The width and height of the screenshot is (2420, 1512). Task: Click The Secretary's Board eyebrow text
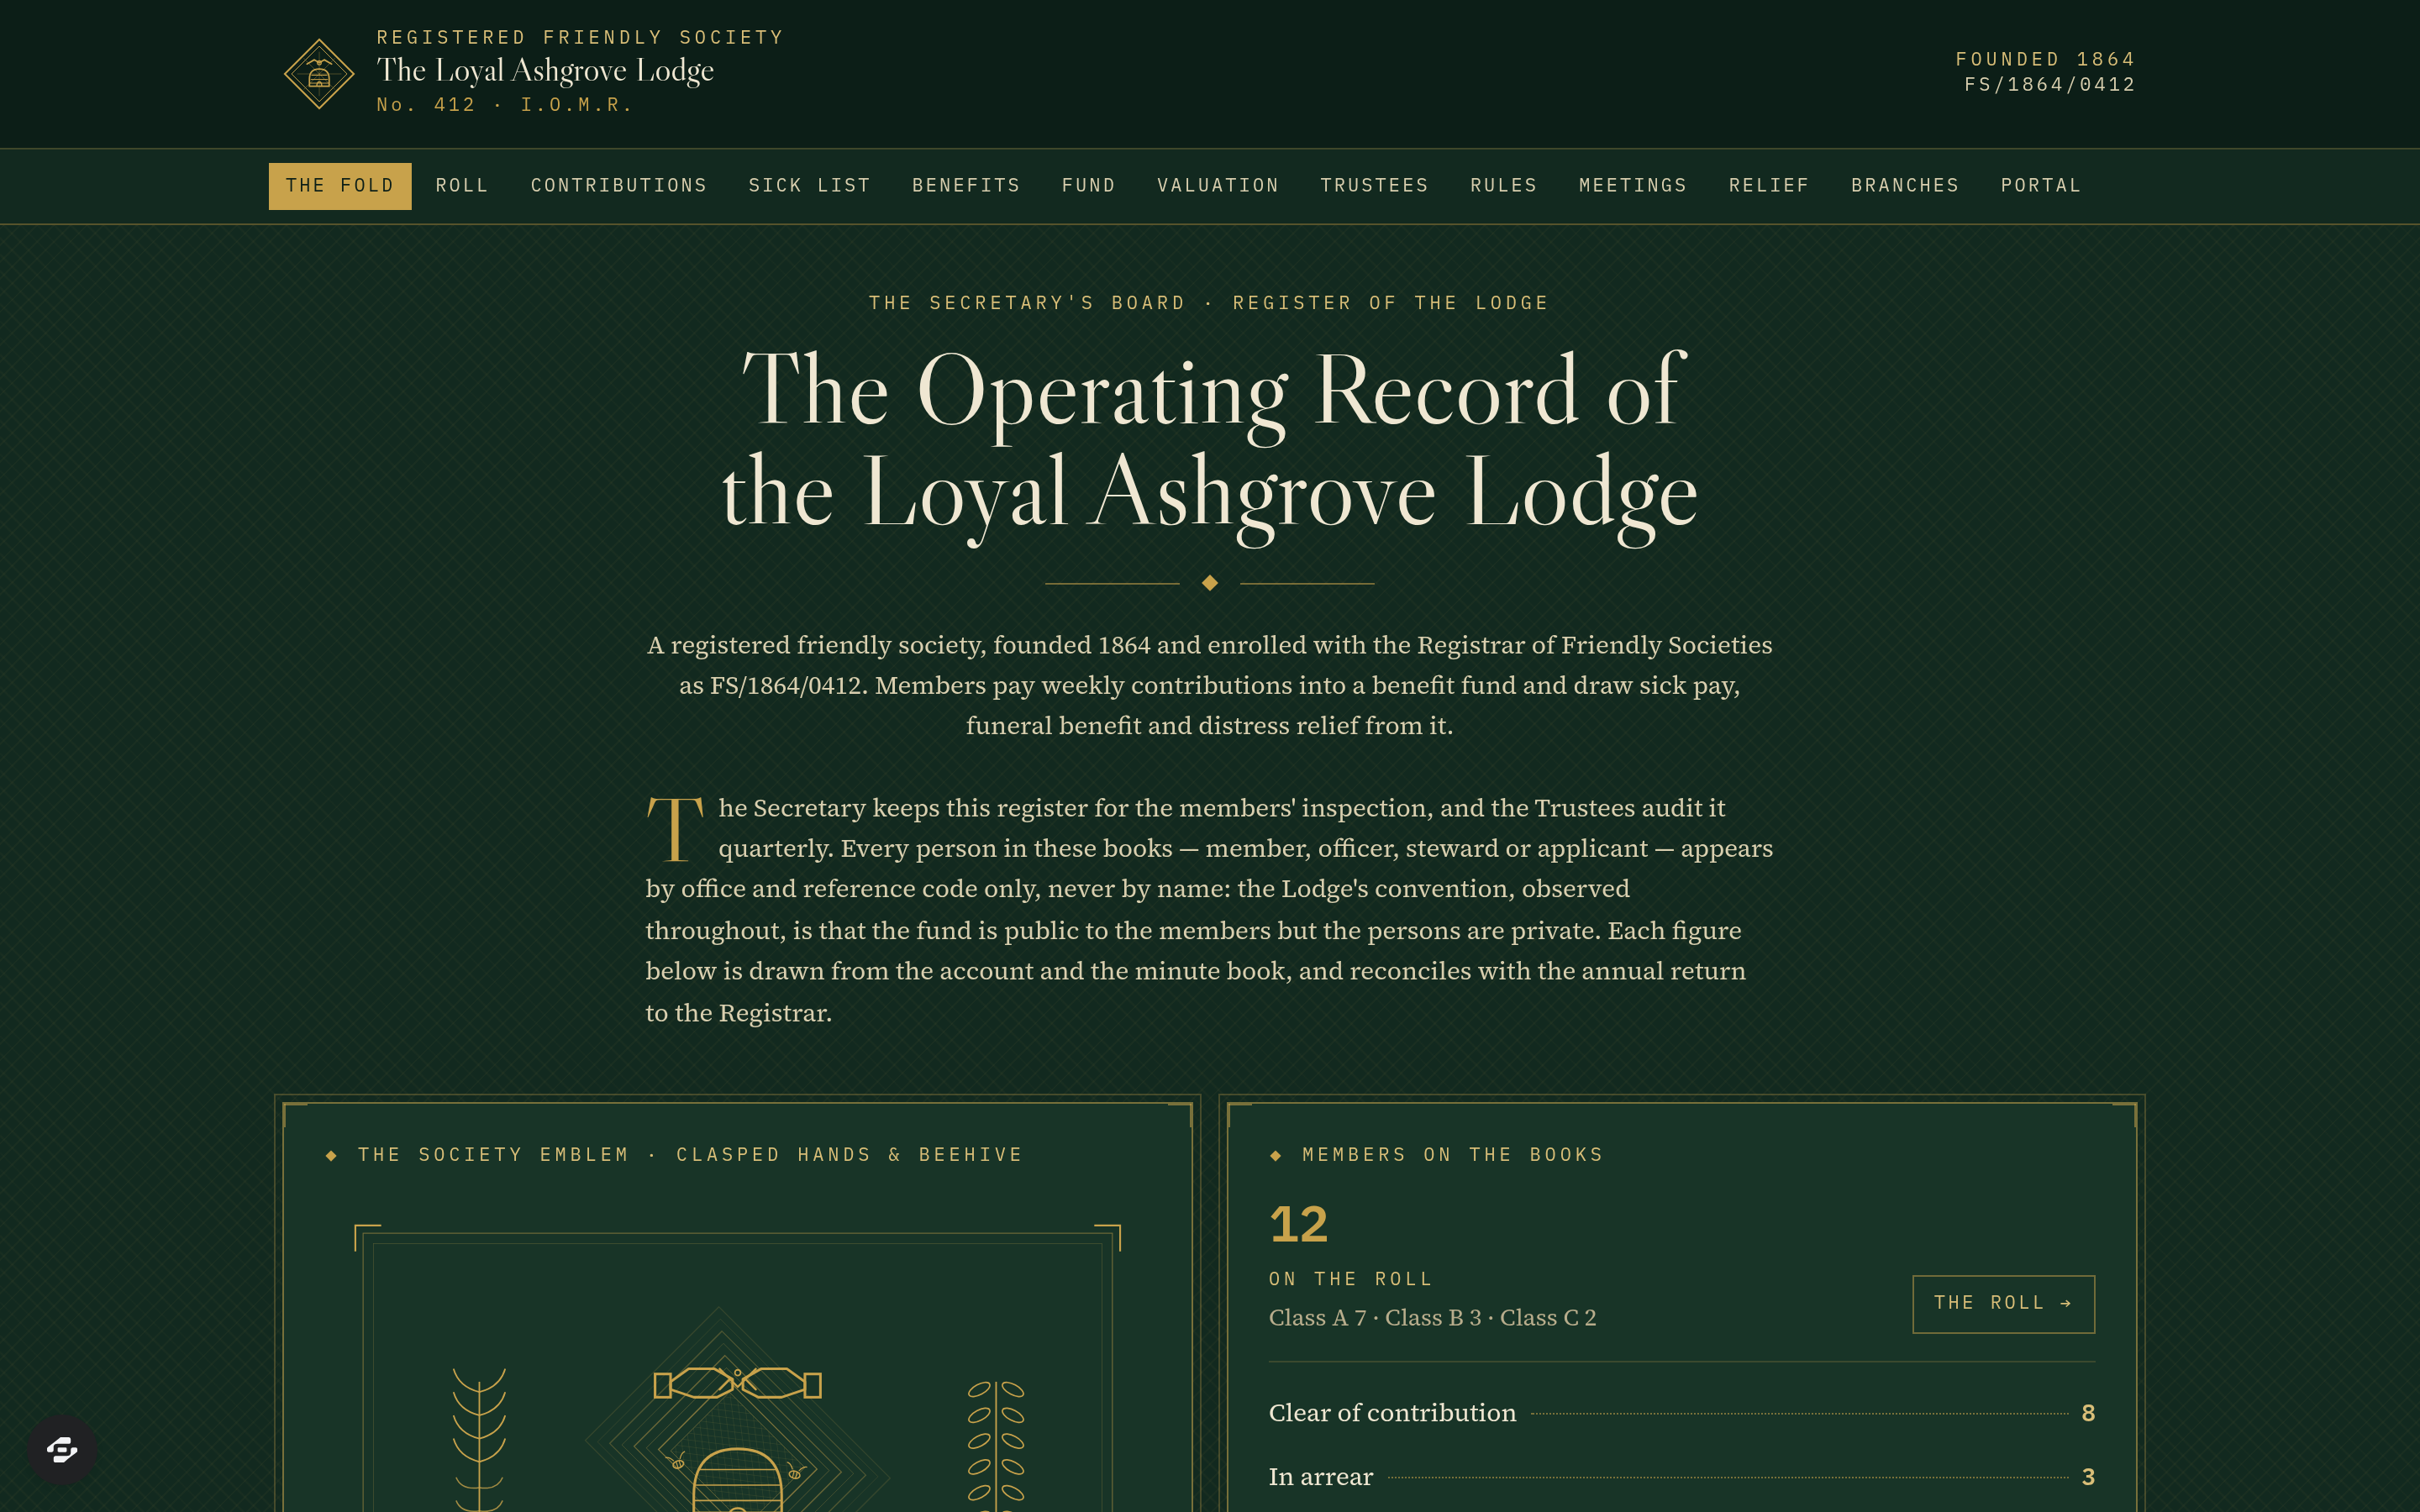(x=1209, y=303)
